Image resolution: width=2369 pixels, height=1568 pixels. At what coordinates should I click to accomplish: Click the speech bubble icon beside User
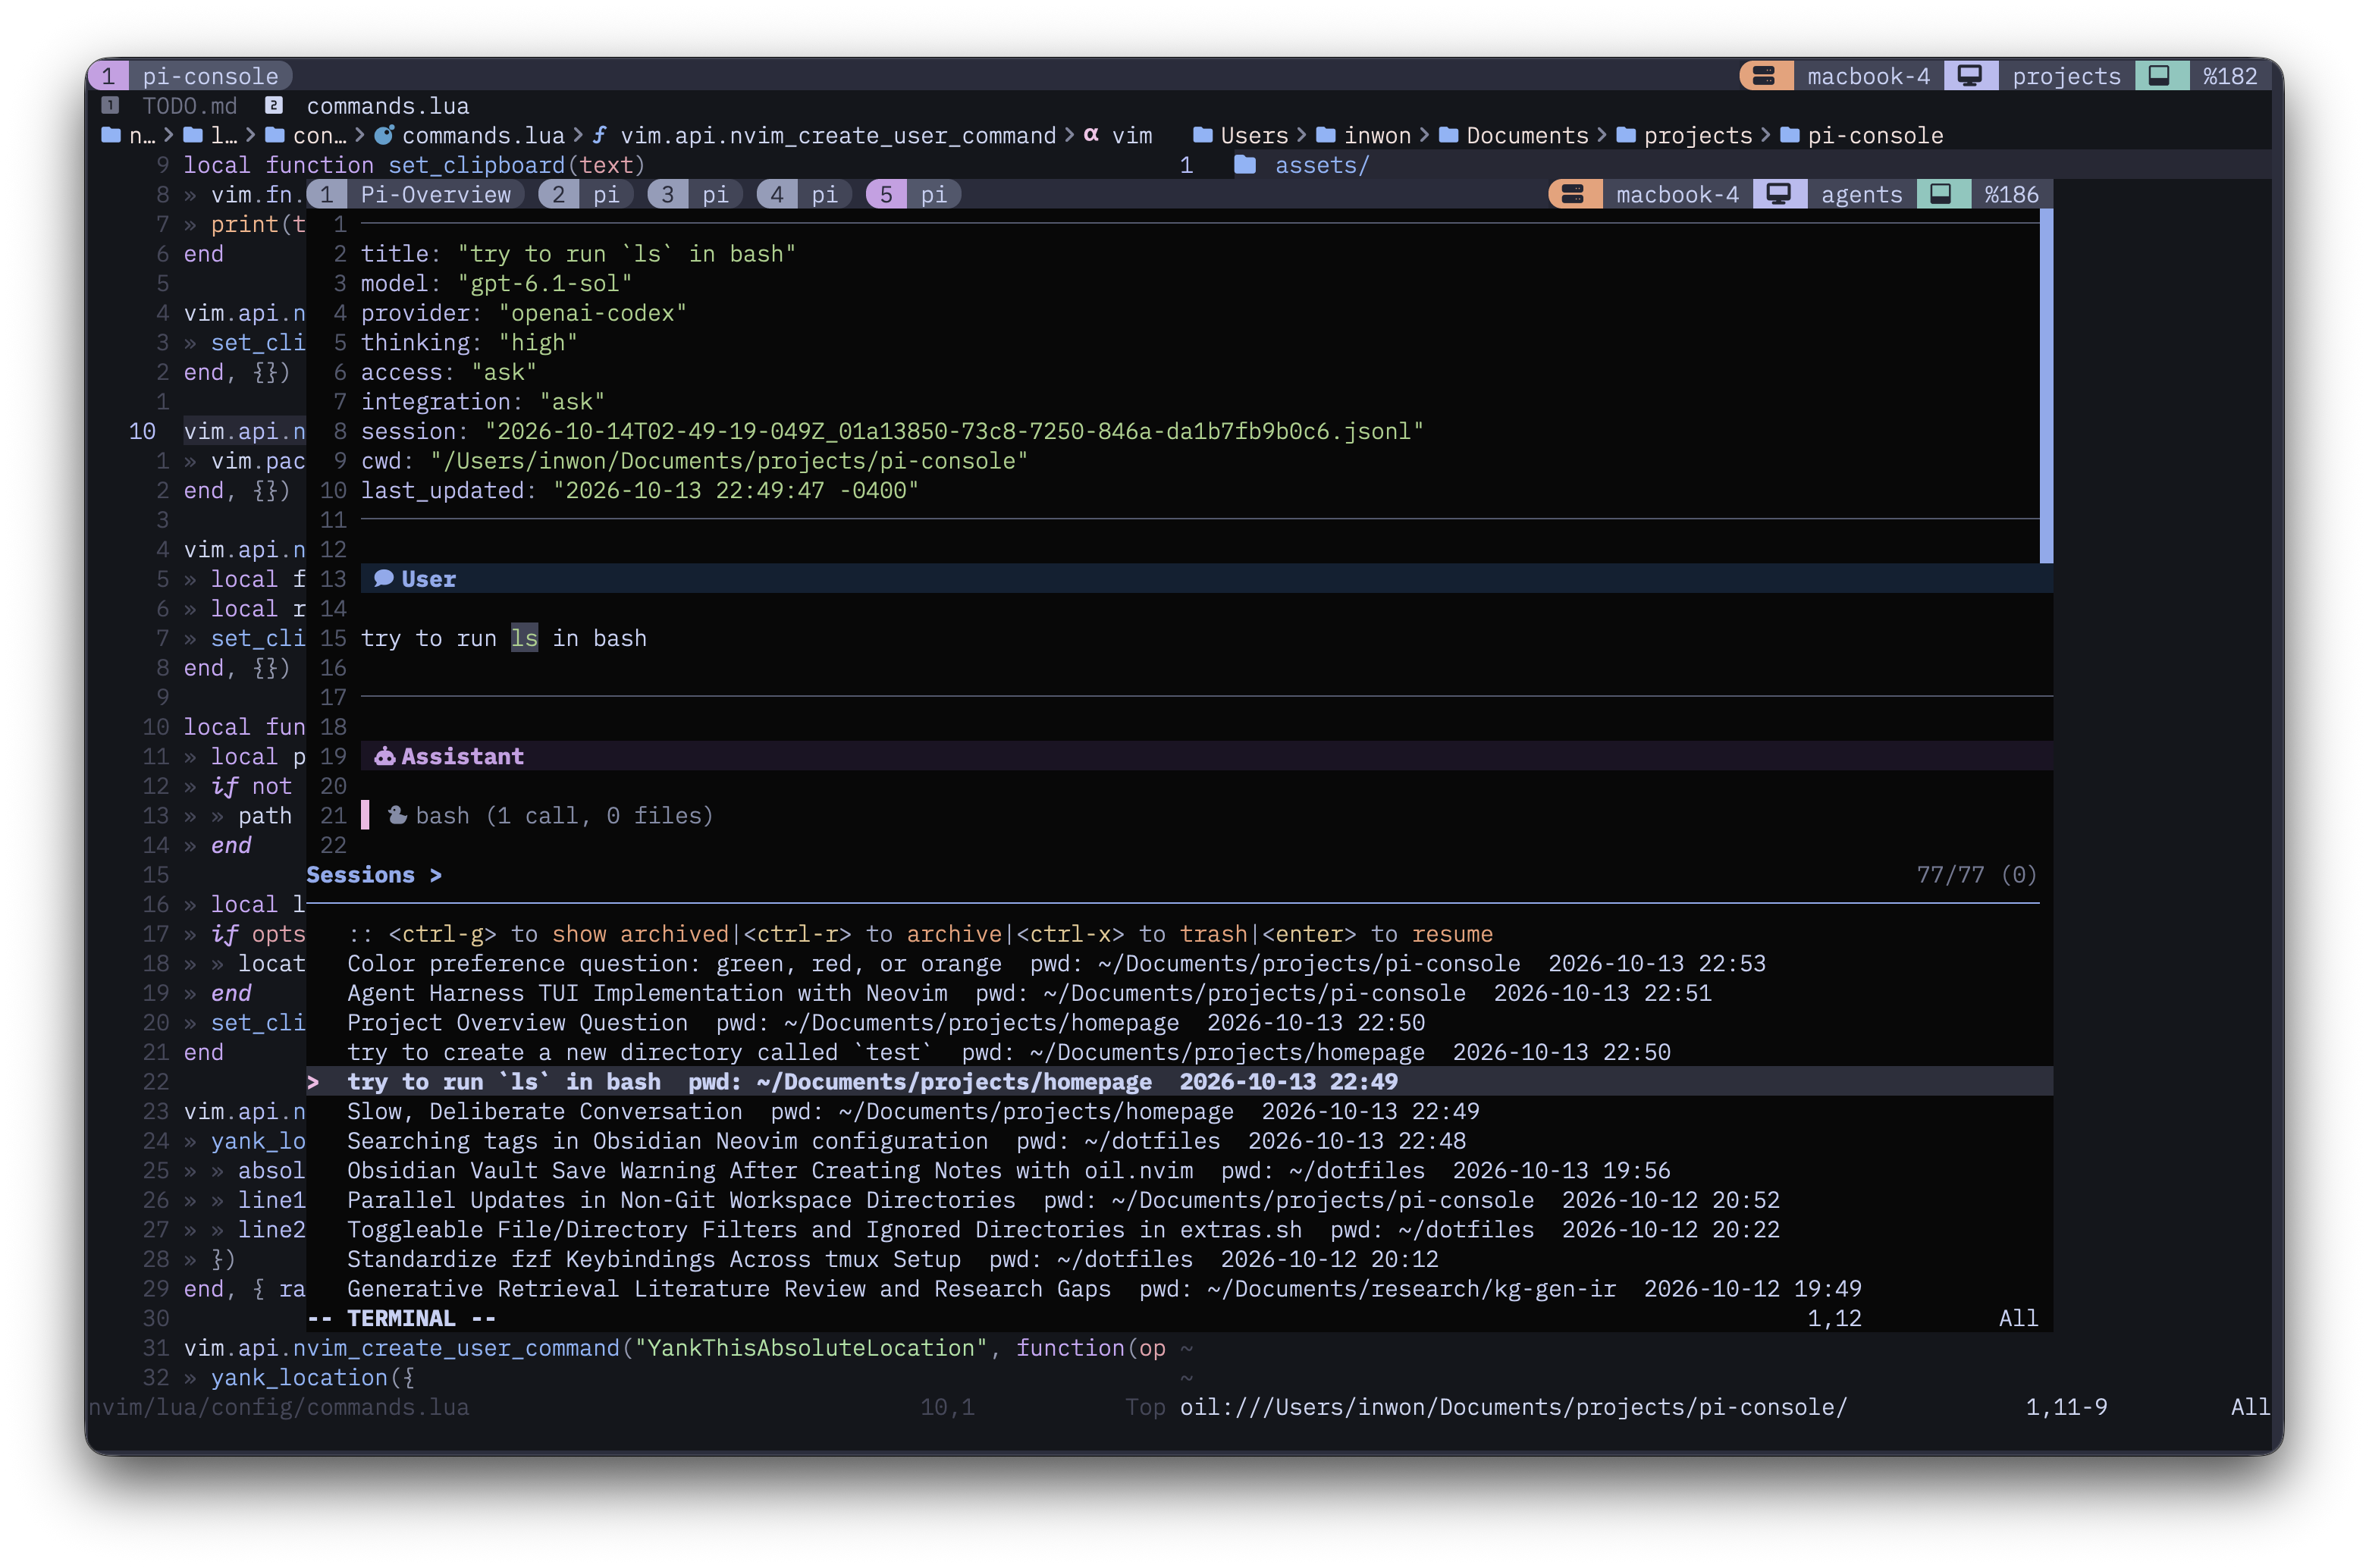384,578
